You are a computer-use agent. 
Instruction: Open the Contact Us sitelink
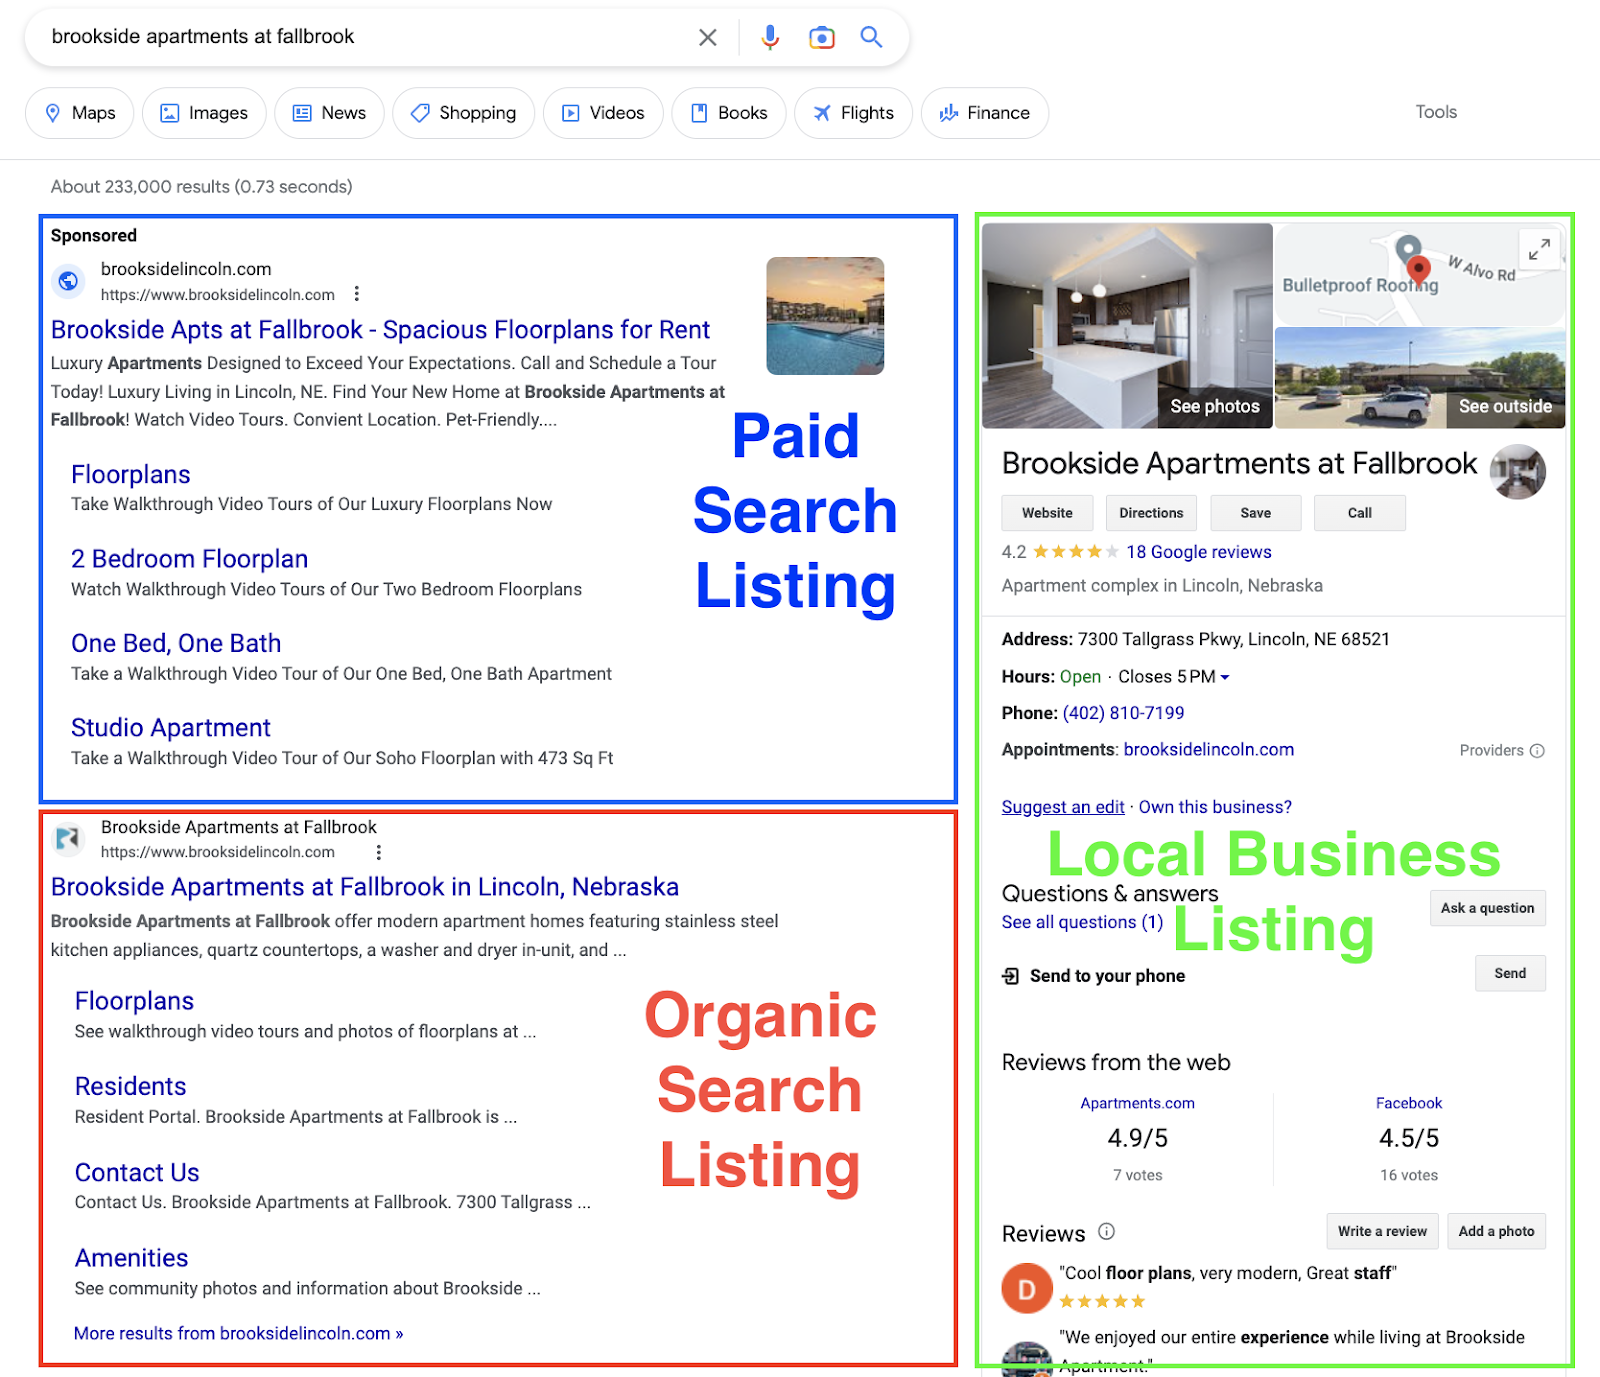pyautogui.click(x=137, y=1173)
